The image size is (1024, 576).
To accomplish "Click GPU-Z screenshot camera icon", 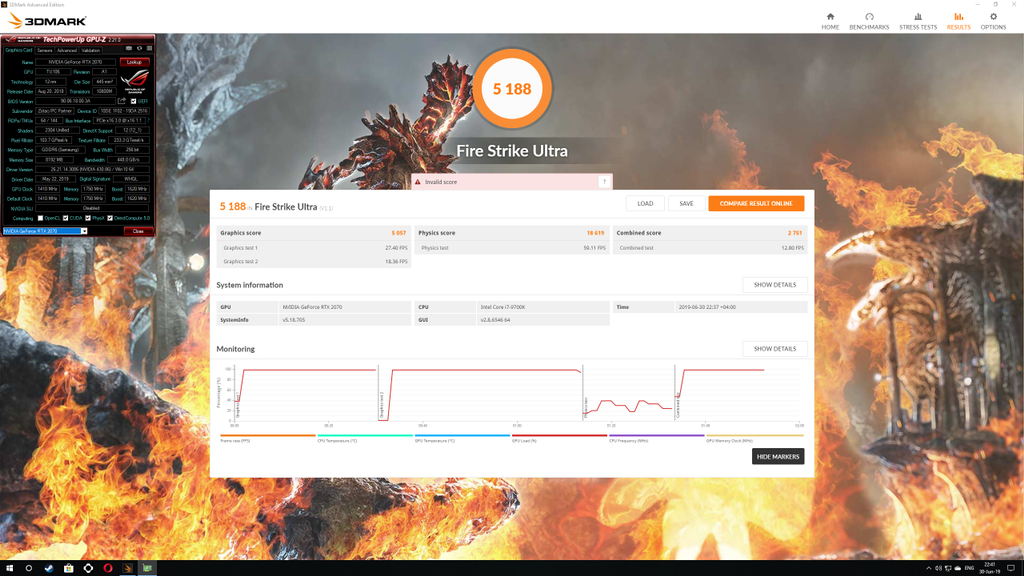I will click(129, 48).
